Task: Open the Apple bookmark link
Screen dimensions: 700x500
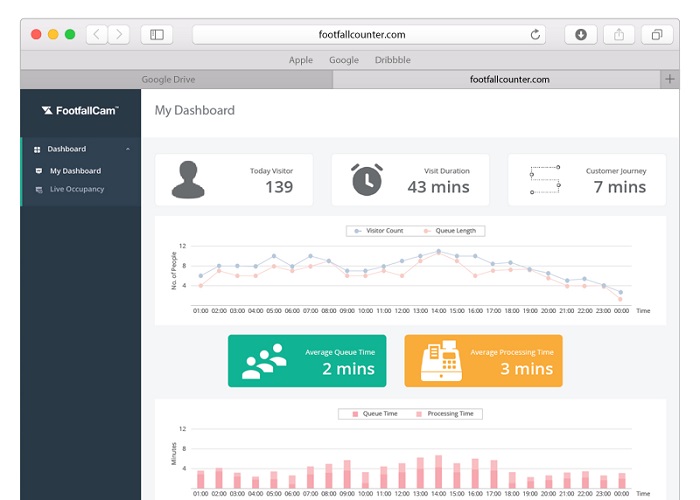Action: (x=301, y=60)
